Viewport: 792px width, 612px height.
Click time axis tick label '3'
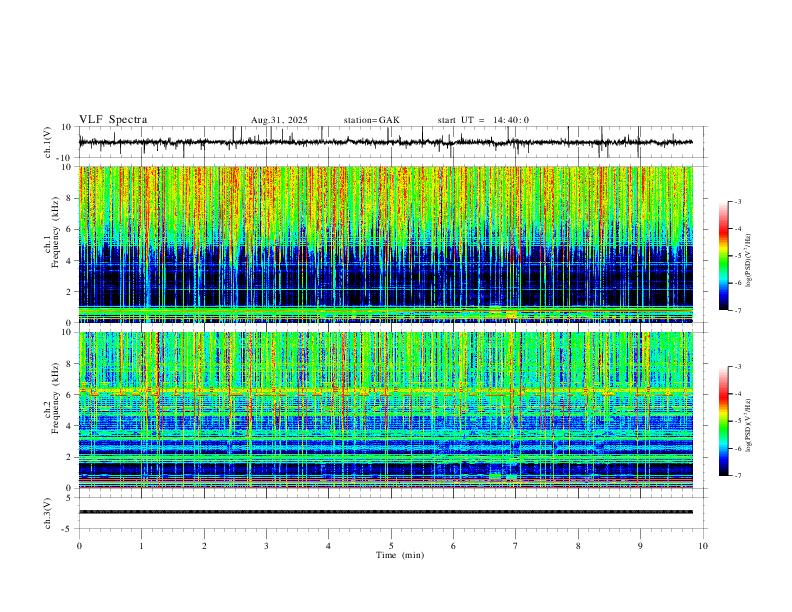coord(266,546)
